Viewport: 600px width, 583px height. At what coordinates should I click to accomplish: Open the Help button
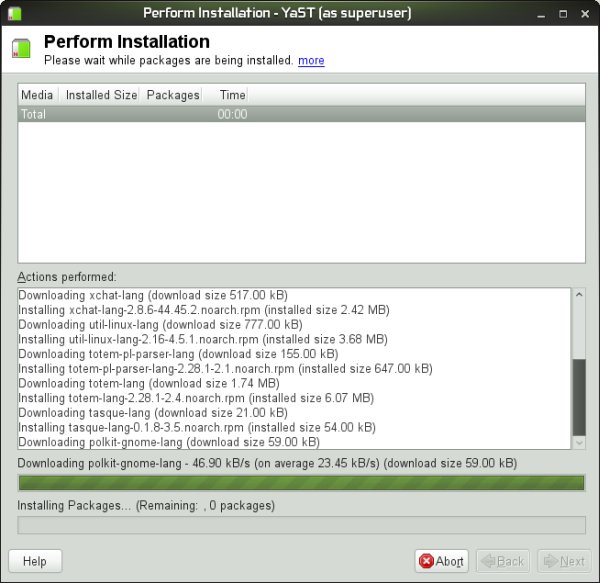point(35,561)
